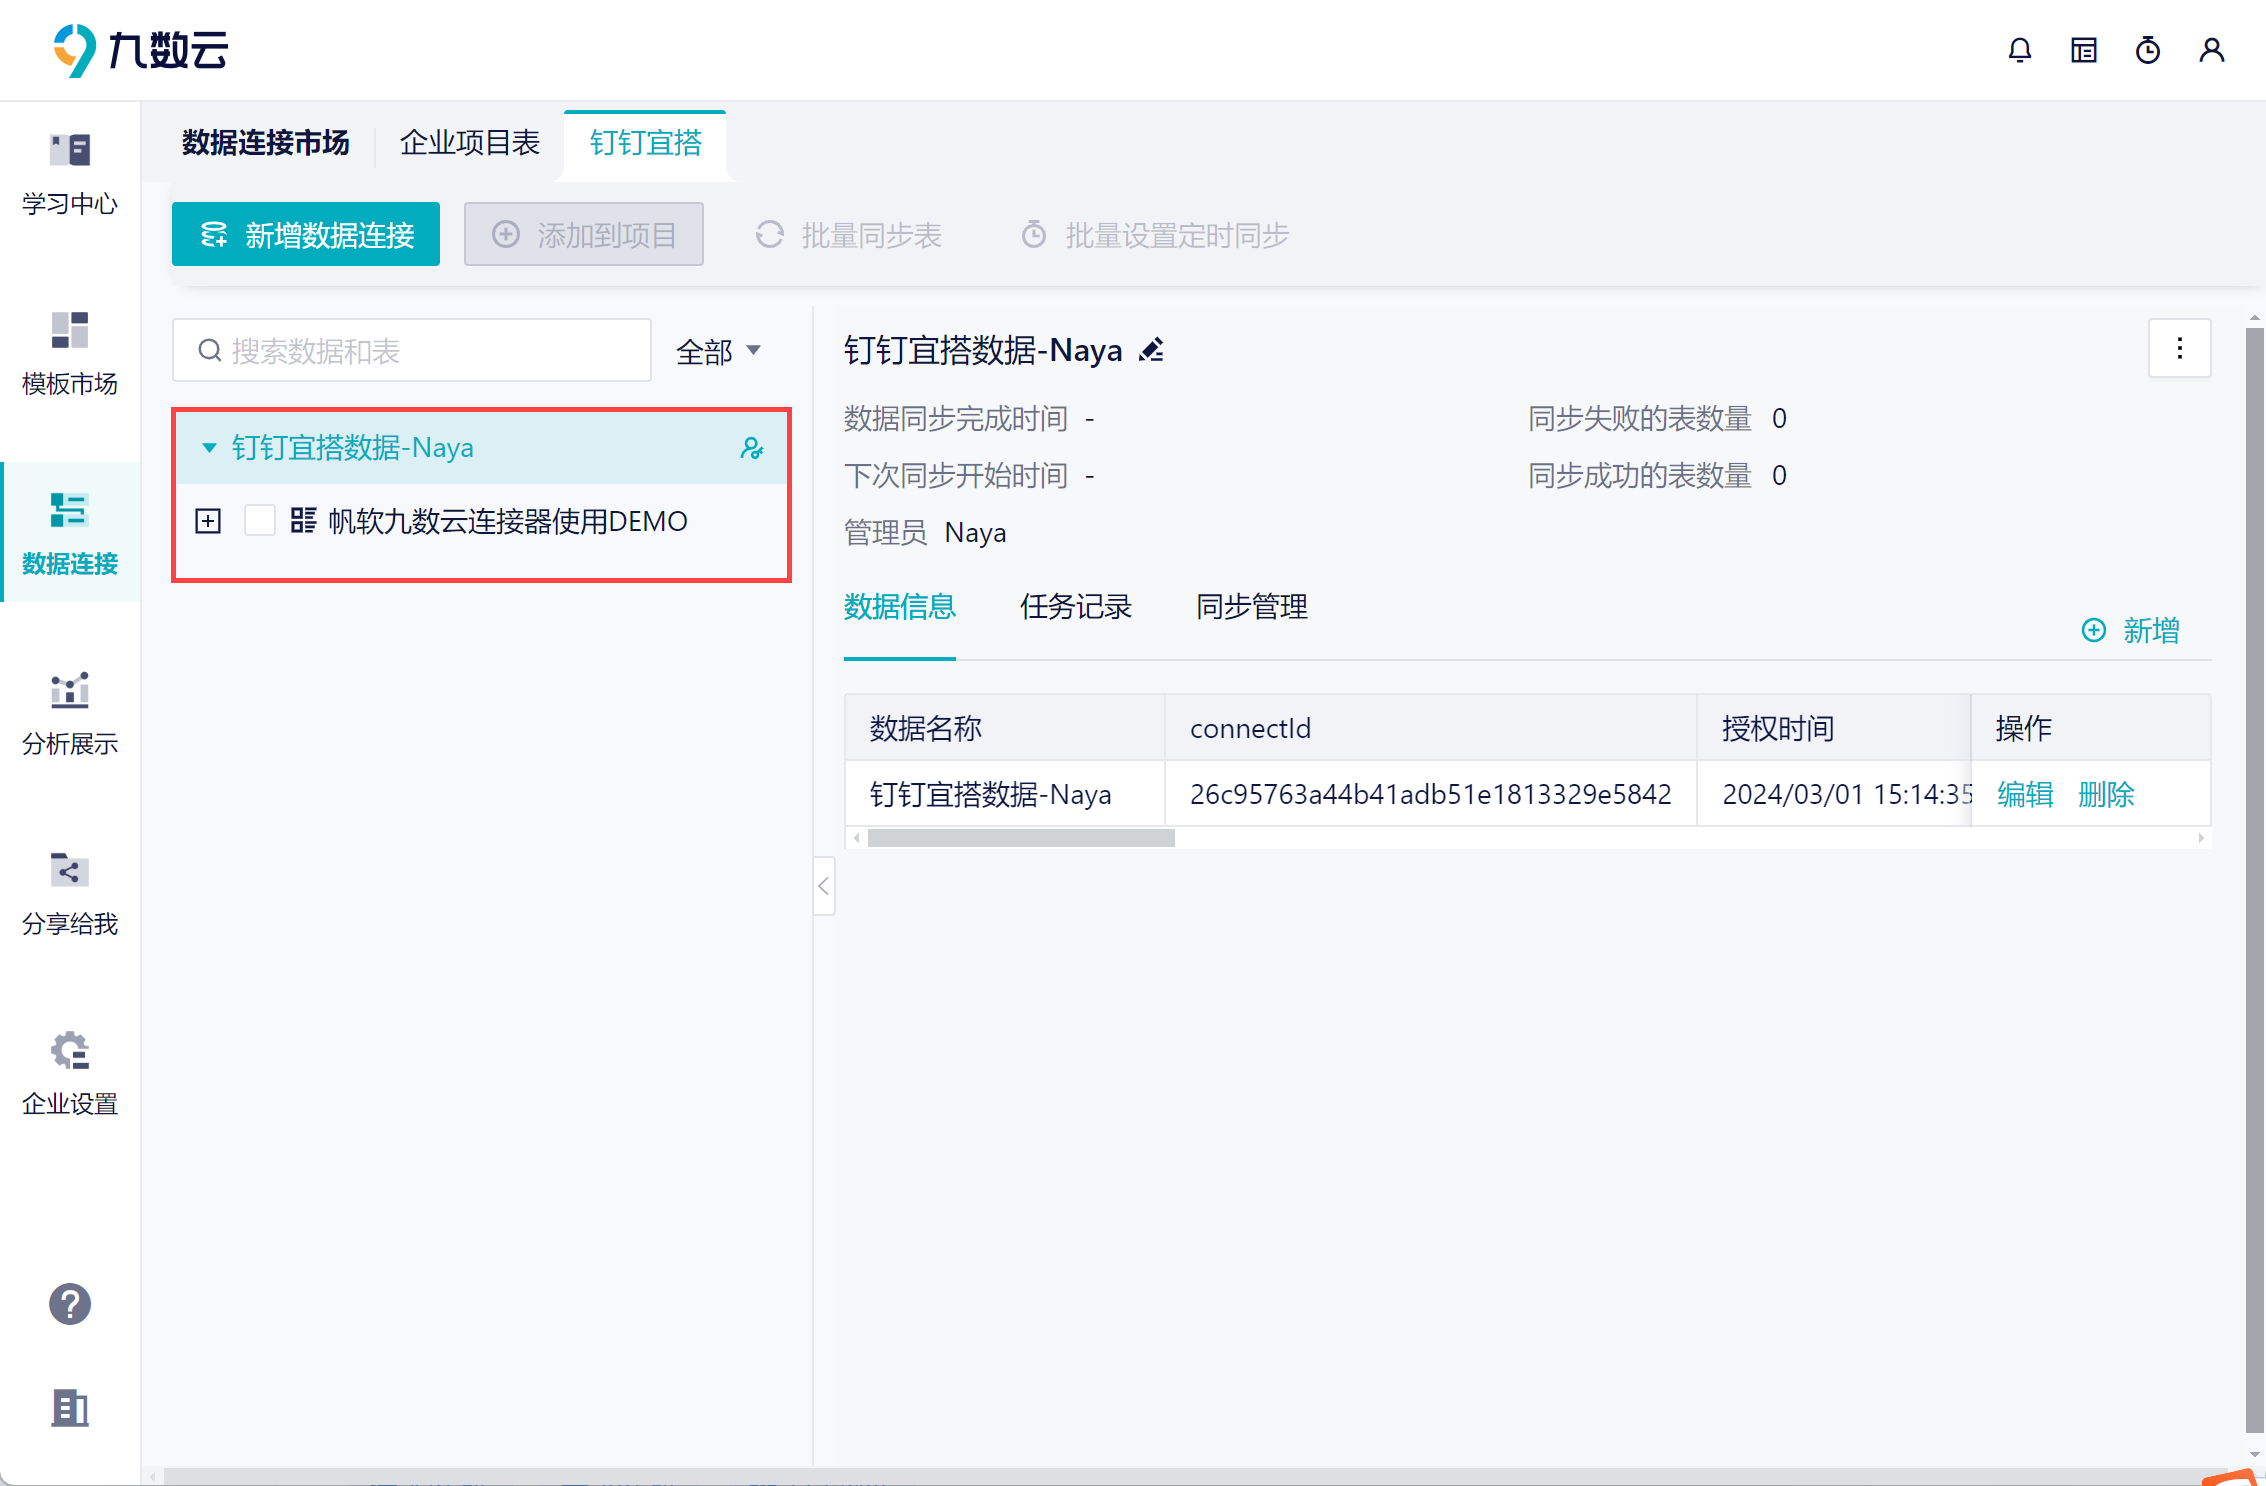This screenshot has height=1486, width=2266.
Task: Click the table's horizontal scrollbar thumb
Action: point(1020,839)
